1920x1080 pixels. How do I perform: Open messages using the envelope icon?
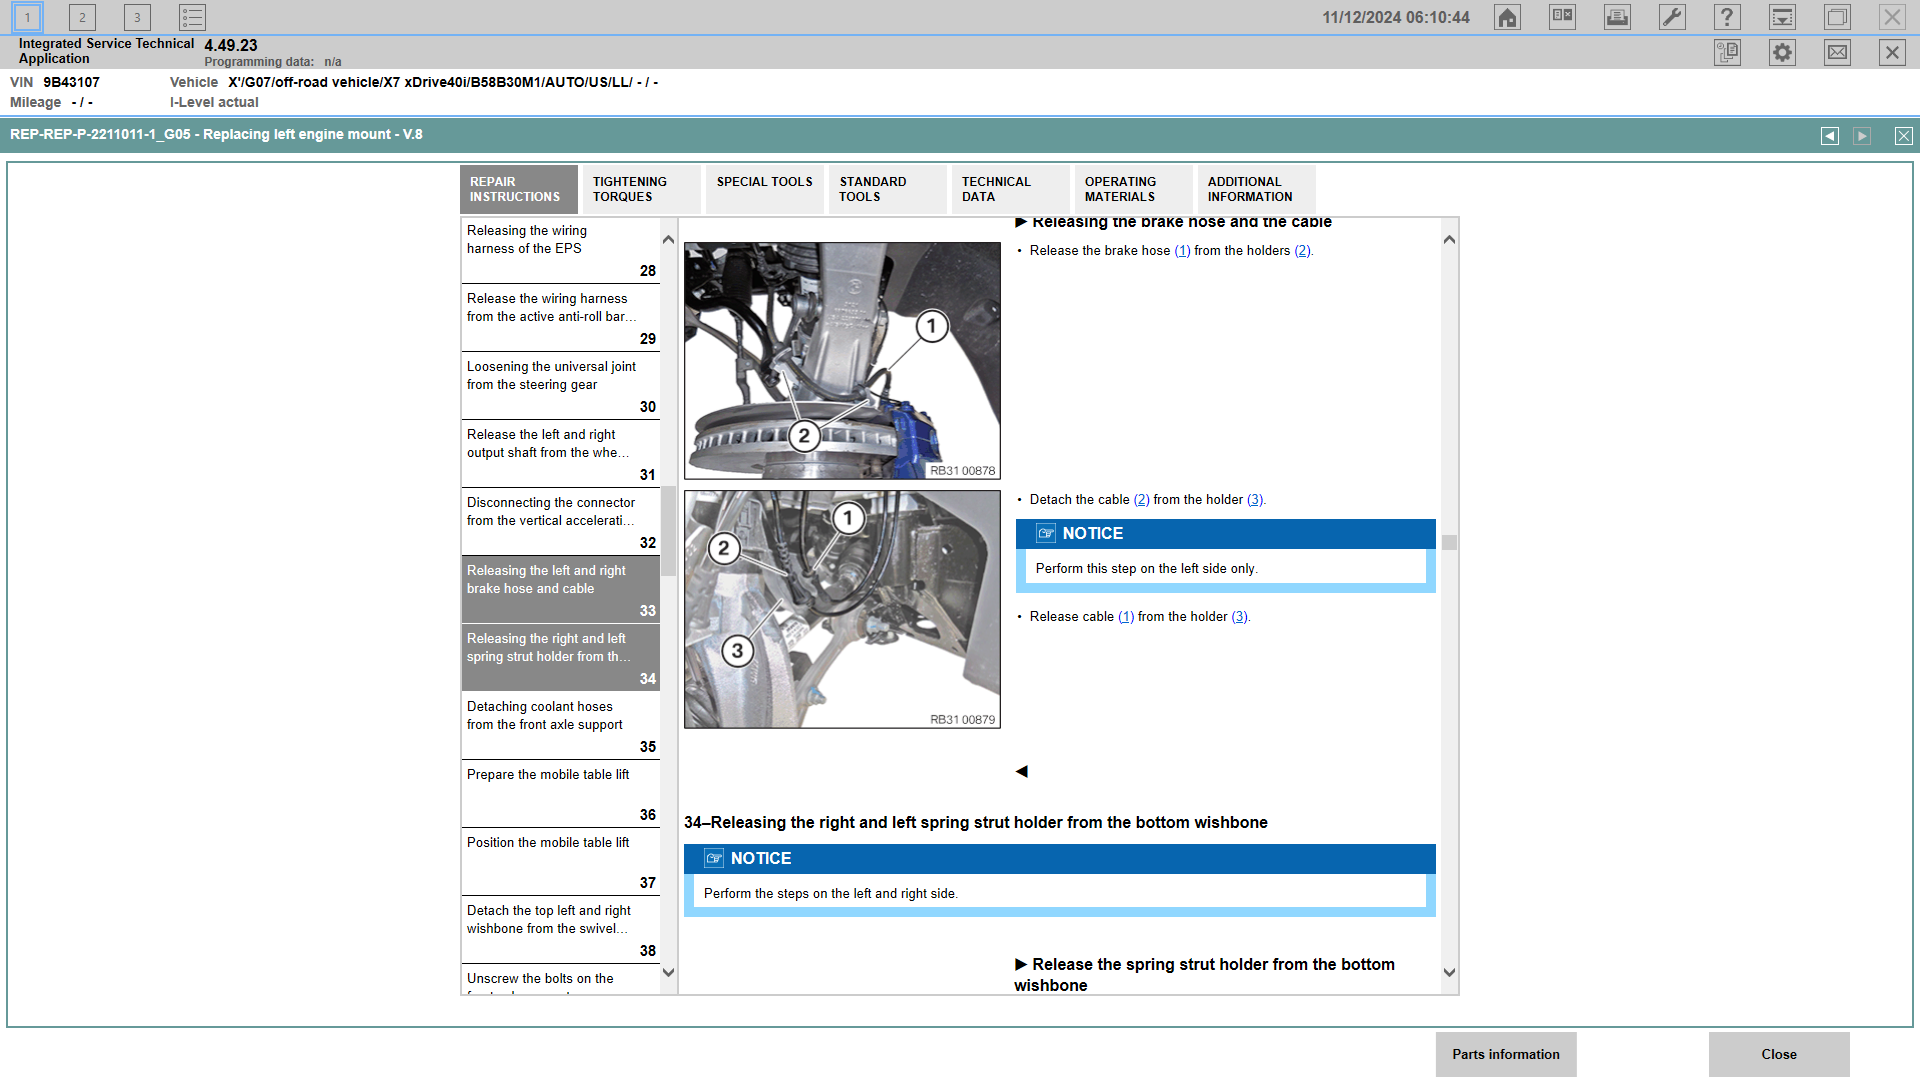point(1837,52)
